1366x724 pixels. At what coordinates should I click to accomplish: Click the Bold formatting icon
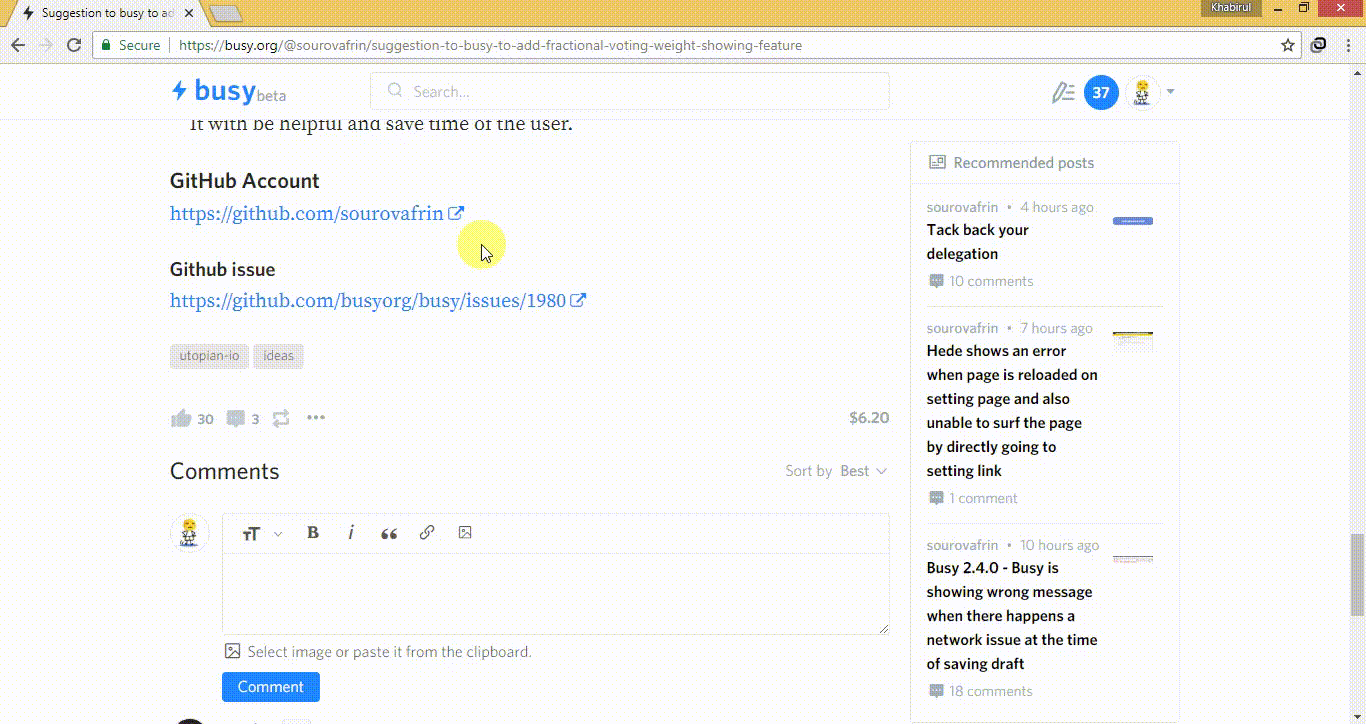(313, 533)
